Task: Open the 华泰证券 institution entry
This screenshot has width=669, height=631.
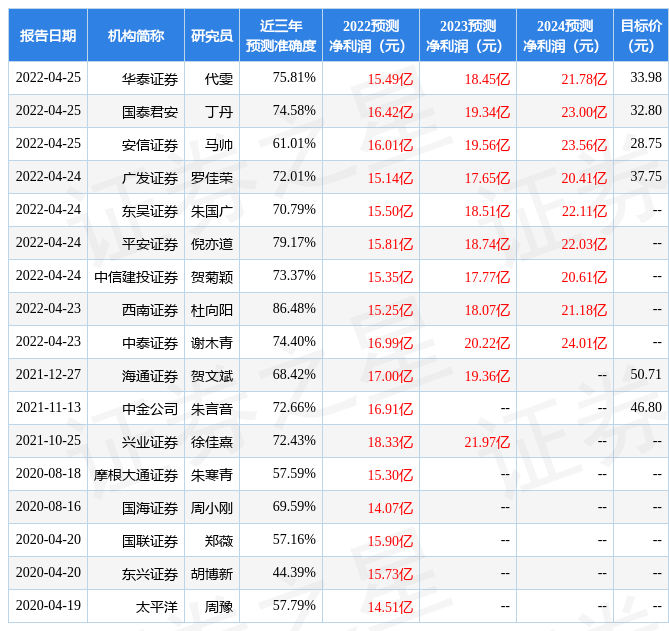Action: (150, 78)
